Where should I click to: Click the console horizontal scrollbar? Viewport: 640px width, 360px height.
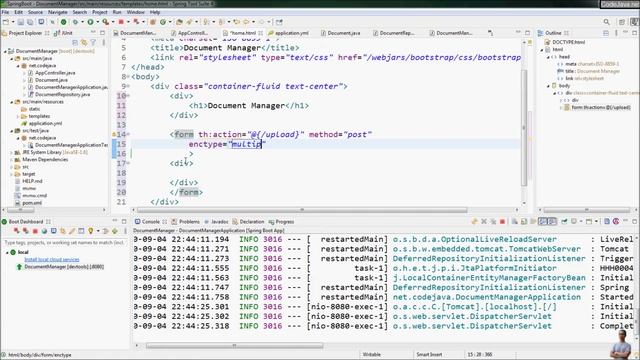tap(235, 346)
